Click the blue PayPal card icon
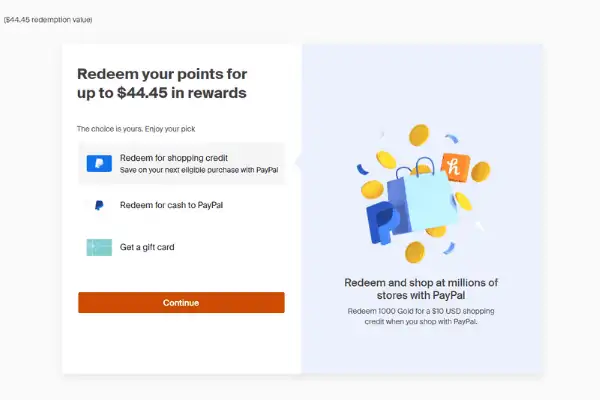This screenshot has width=600, height=400. click(x=99, y=163)
